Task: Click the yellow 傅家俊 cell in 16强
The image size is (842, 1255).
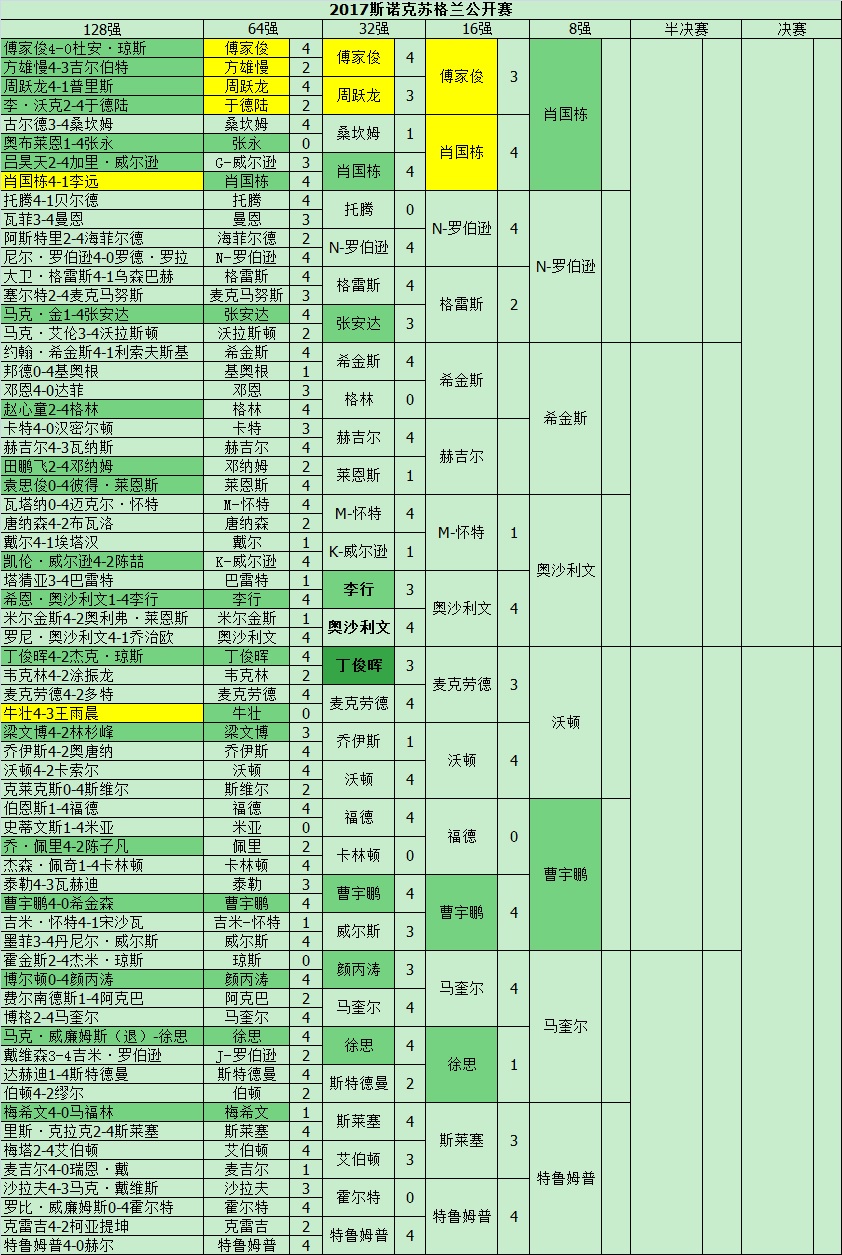Action: tap(462, 76)
